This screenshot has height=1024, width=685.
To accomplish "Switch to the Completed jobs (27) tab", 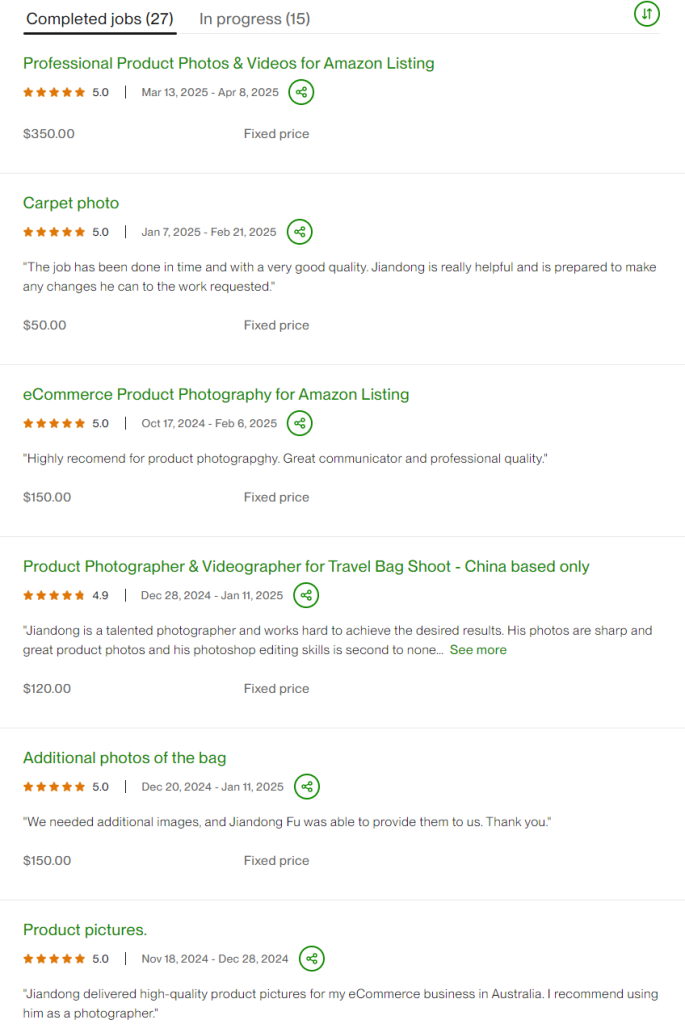I will [99, 19].
